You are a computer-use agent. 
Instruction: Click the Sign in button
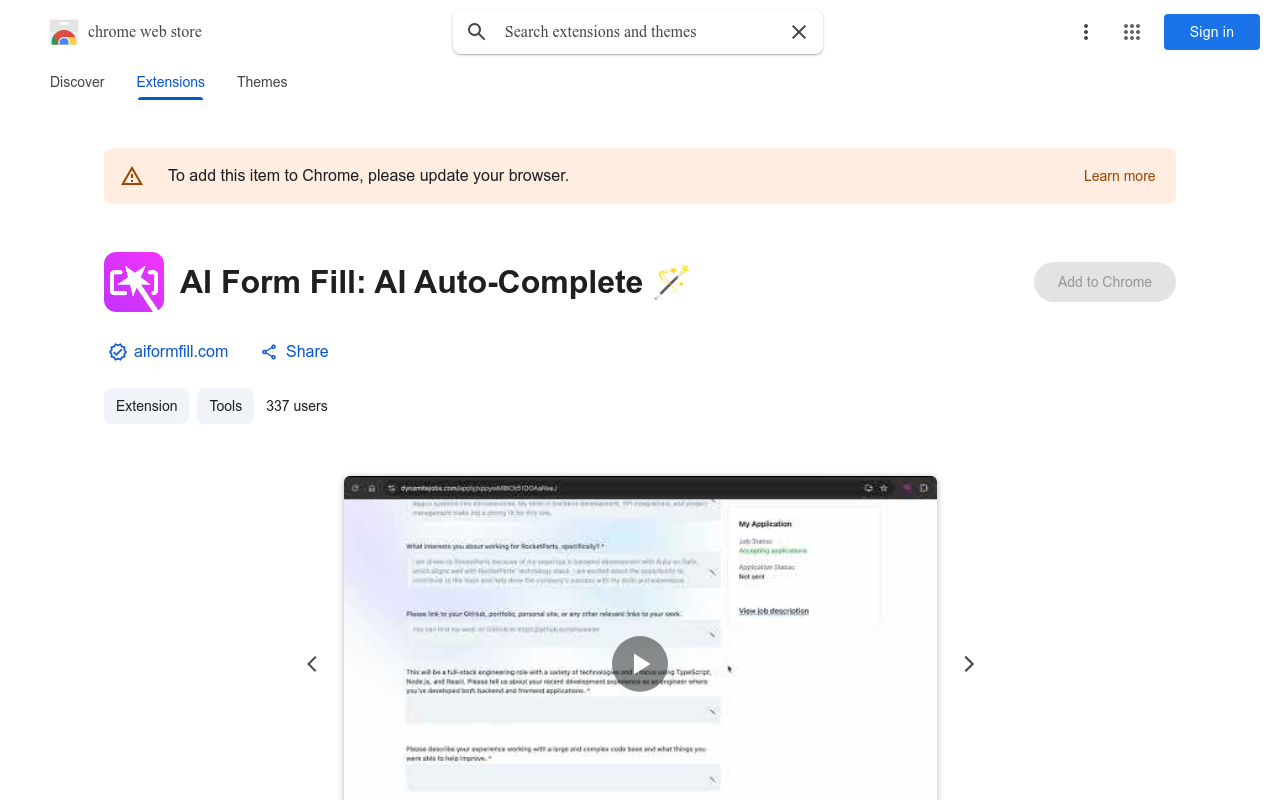pyautogui.click(x=1212, y=32)
